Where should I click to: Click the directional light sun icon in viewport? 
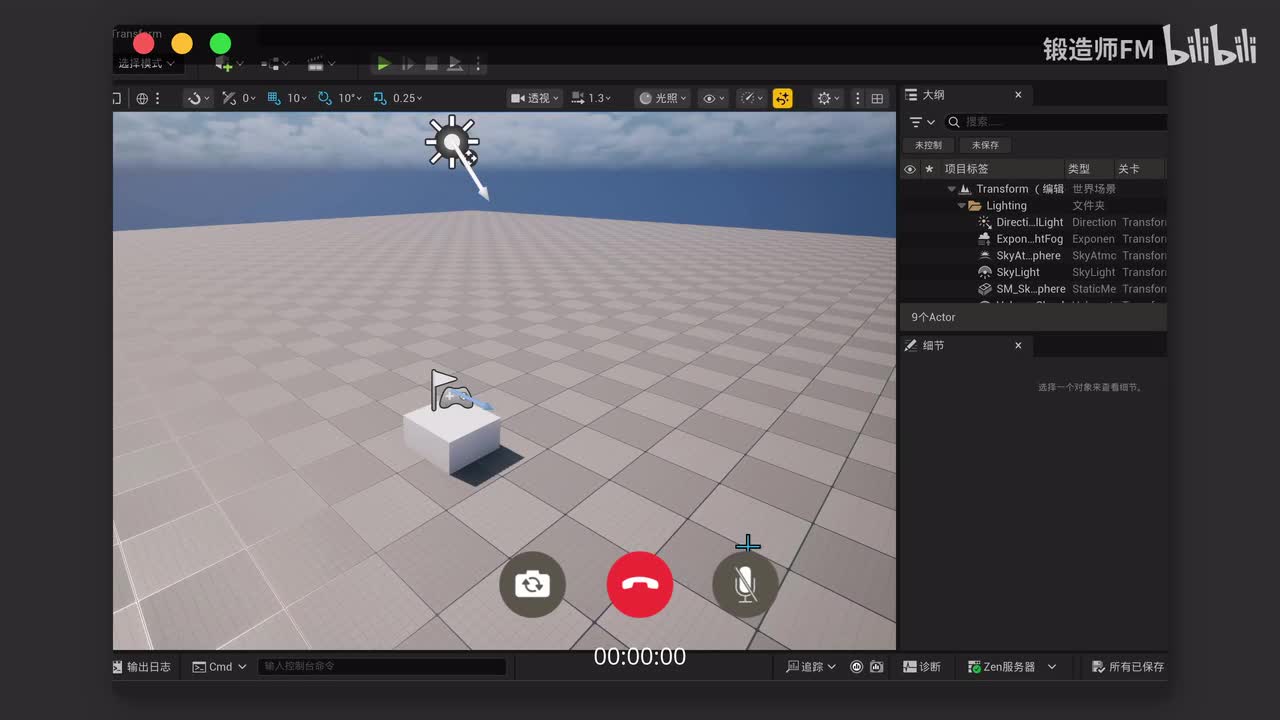pos(452,141)
